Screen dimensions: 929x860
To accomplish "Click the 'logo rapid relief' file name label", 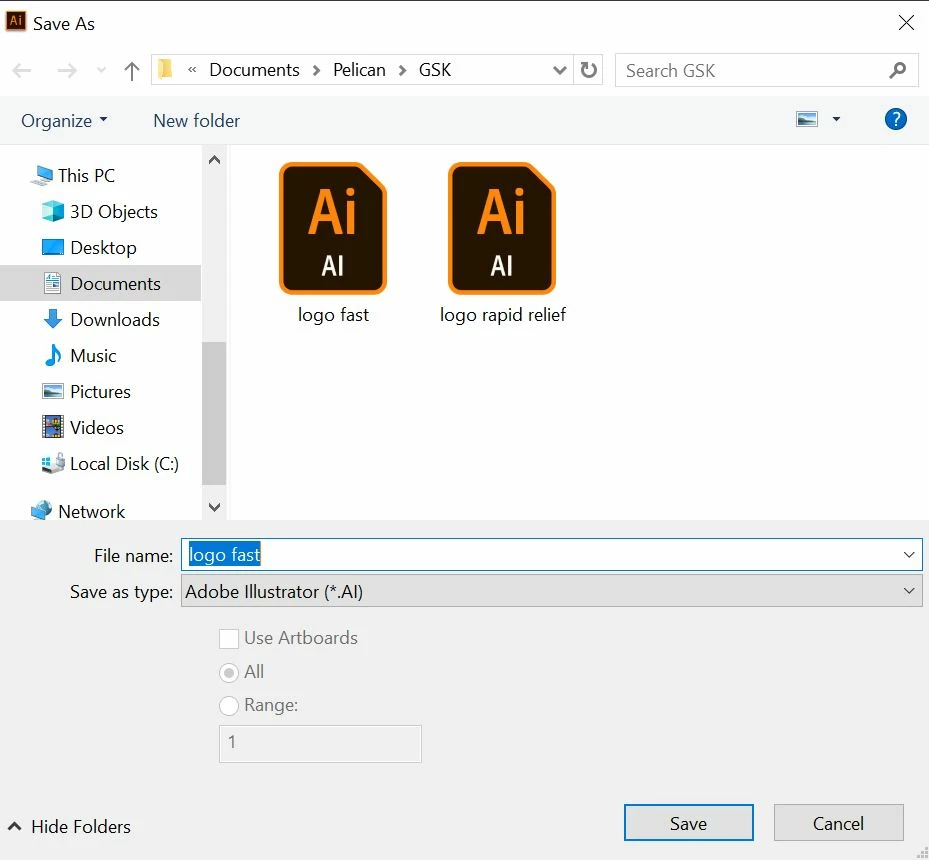I will pyautogui.click(x=502, y=315).
